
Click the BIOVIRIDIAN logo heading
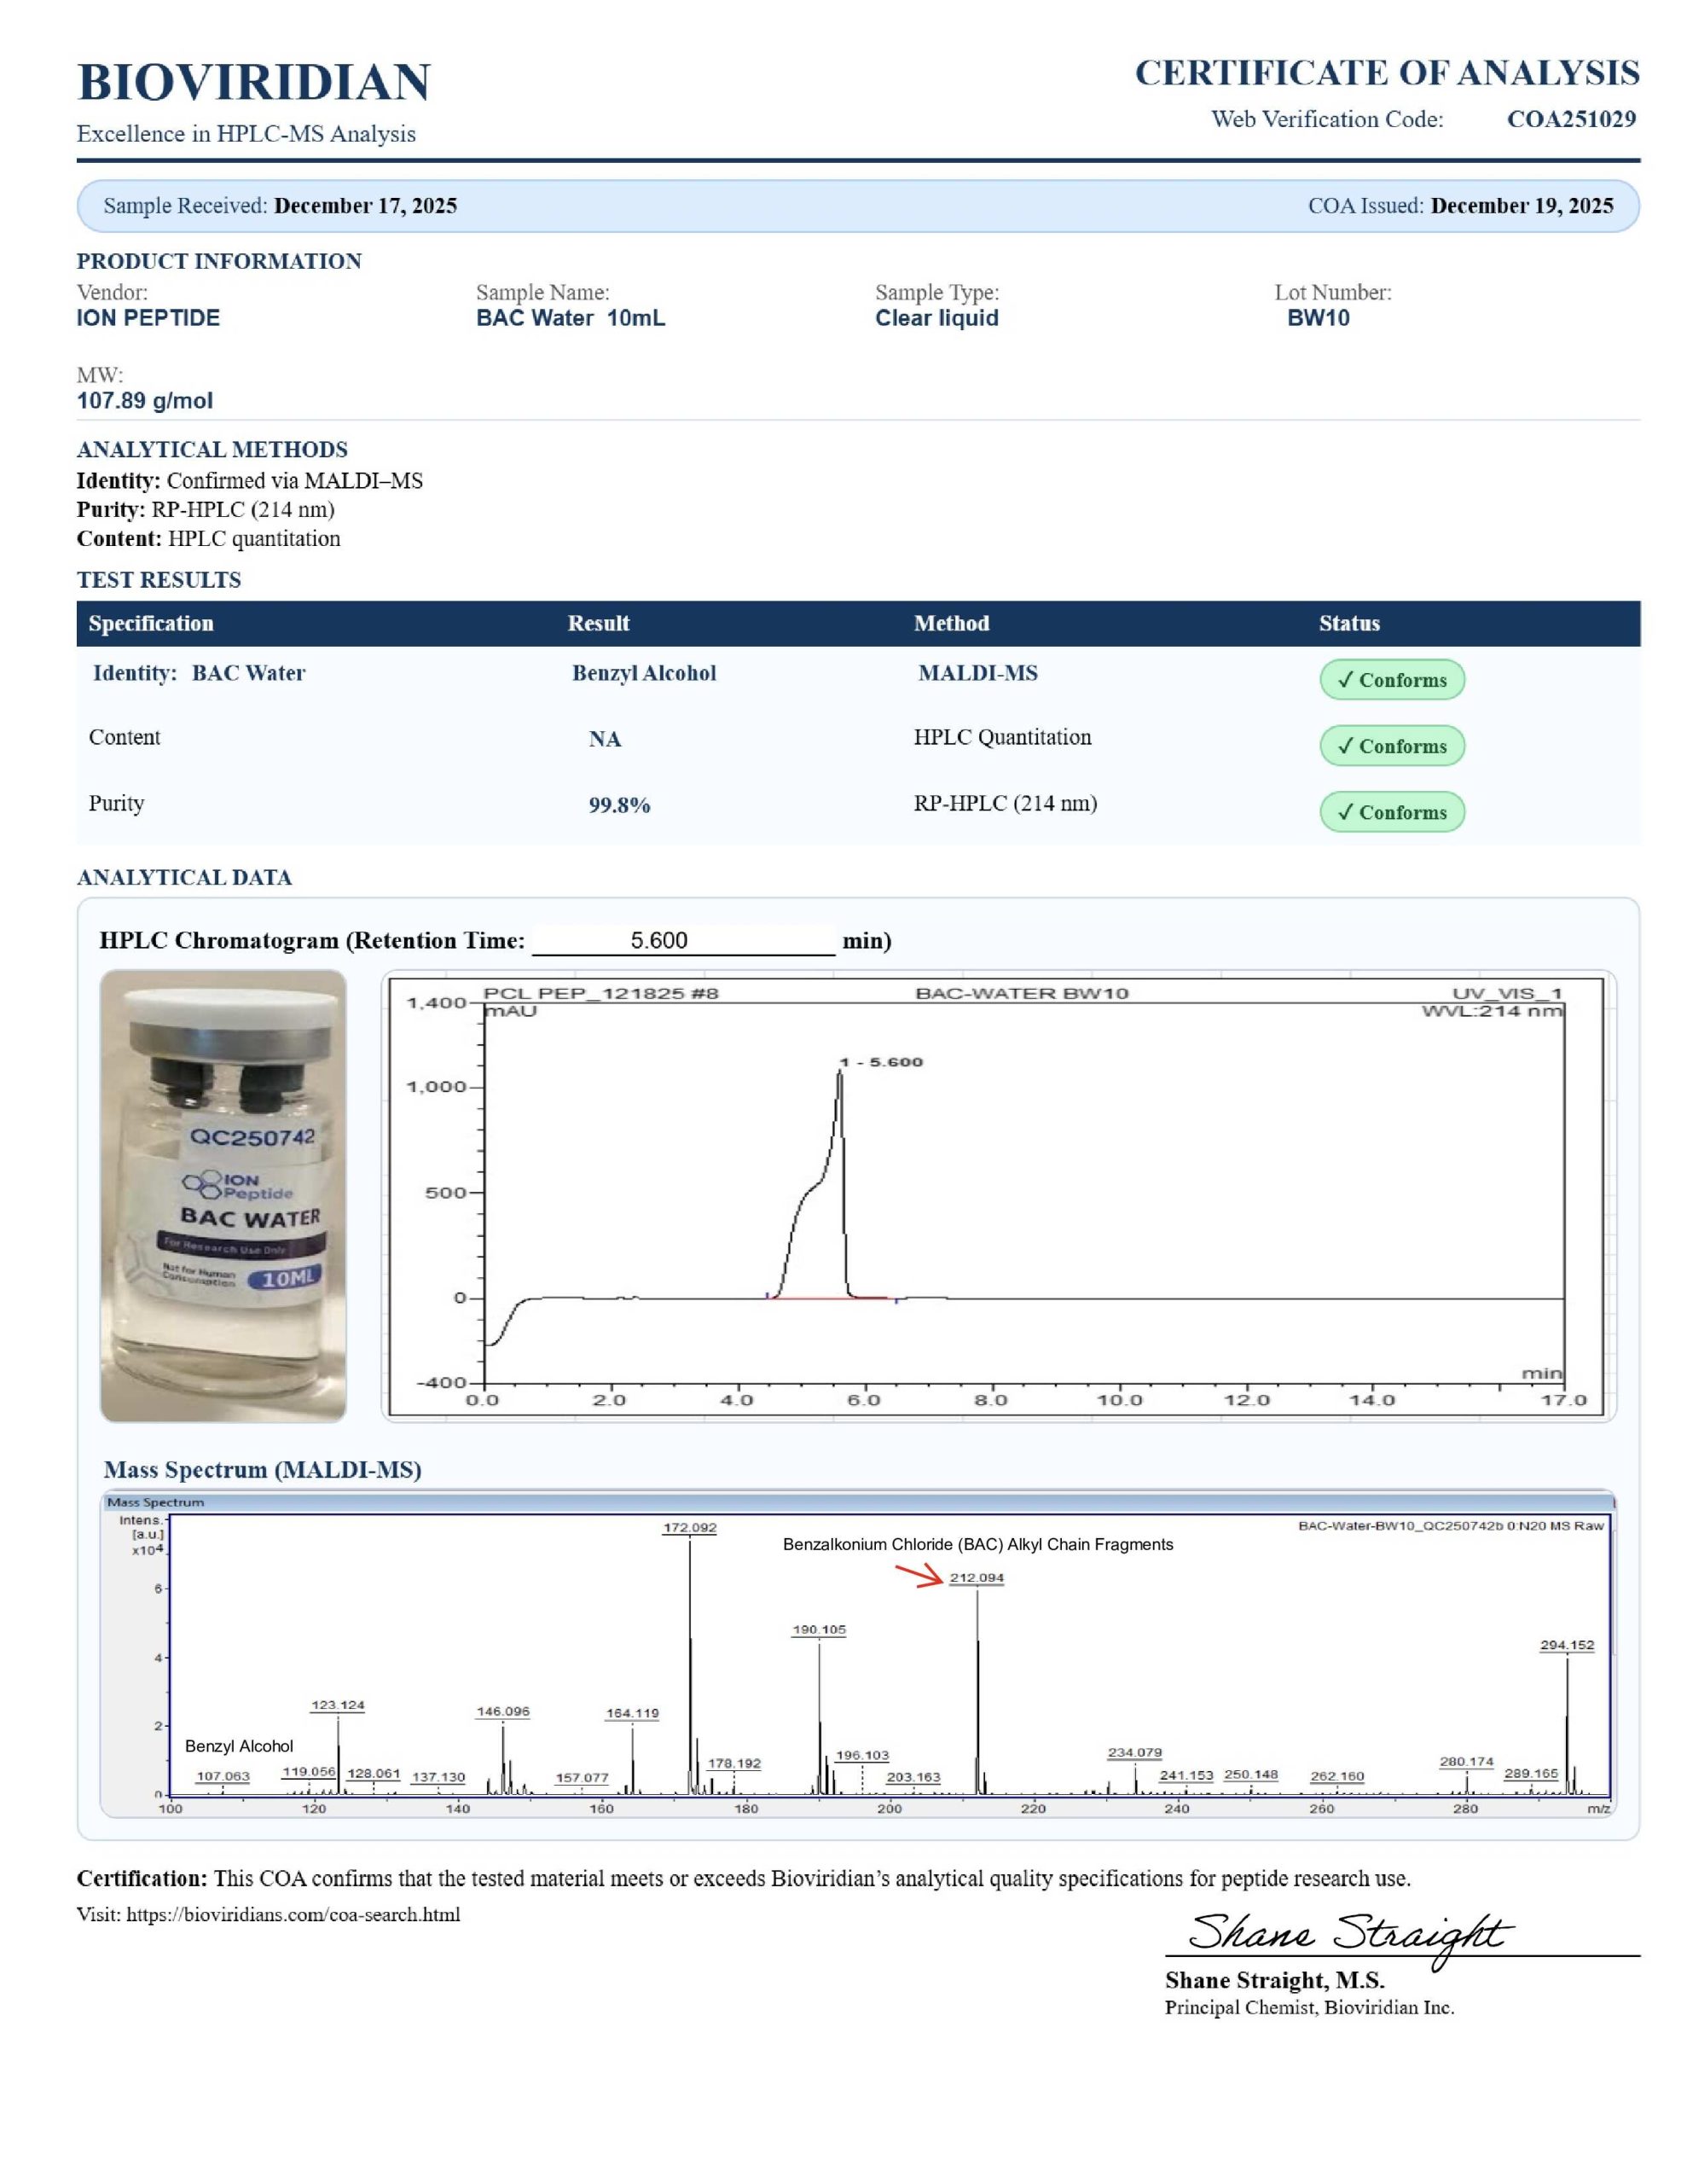click(253, 82)
